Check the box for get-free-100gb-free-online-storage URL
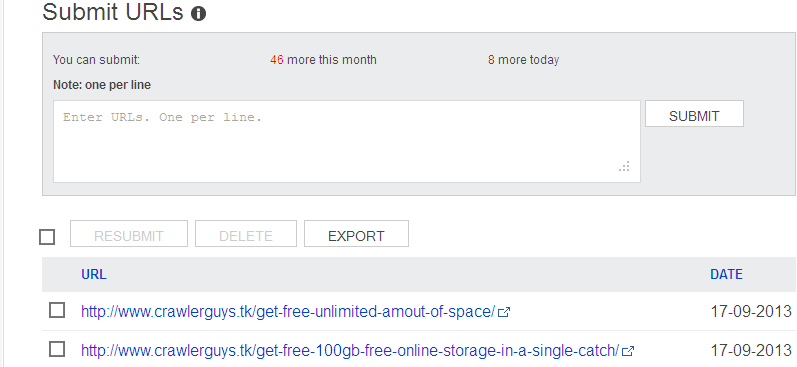 click(x=57, y=349)
